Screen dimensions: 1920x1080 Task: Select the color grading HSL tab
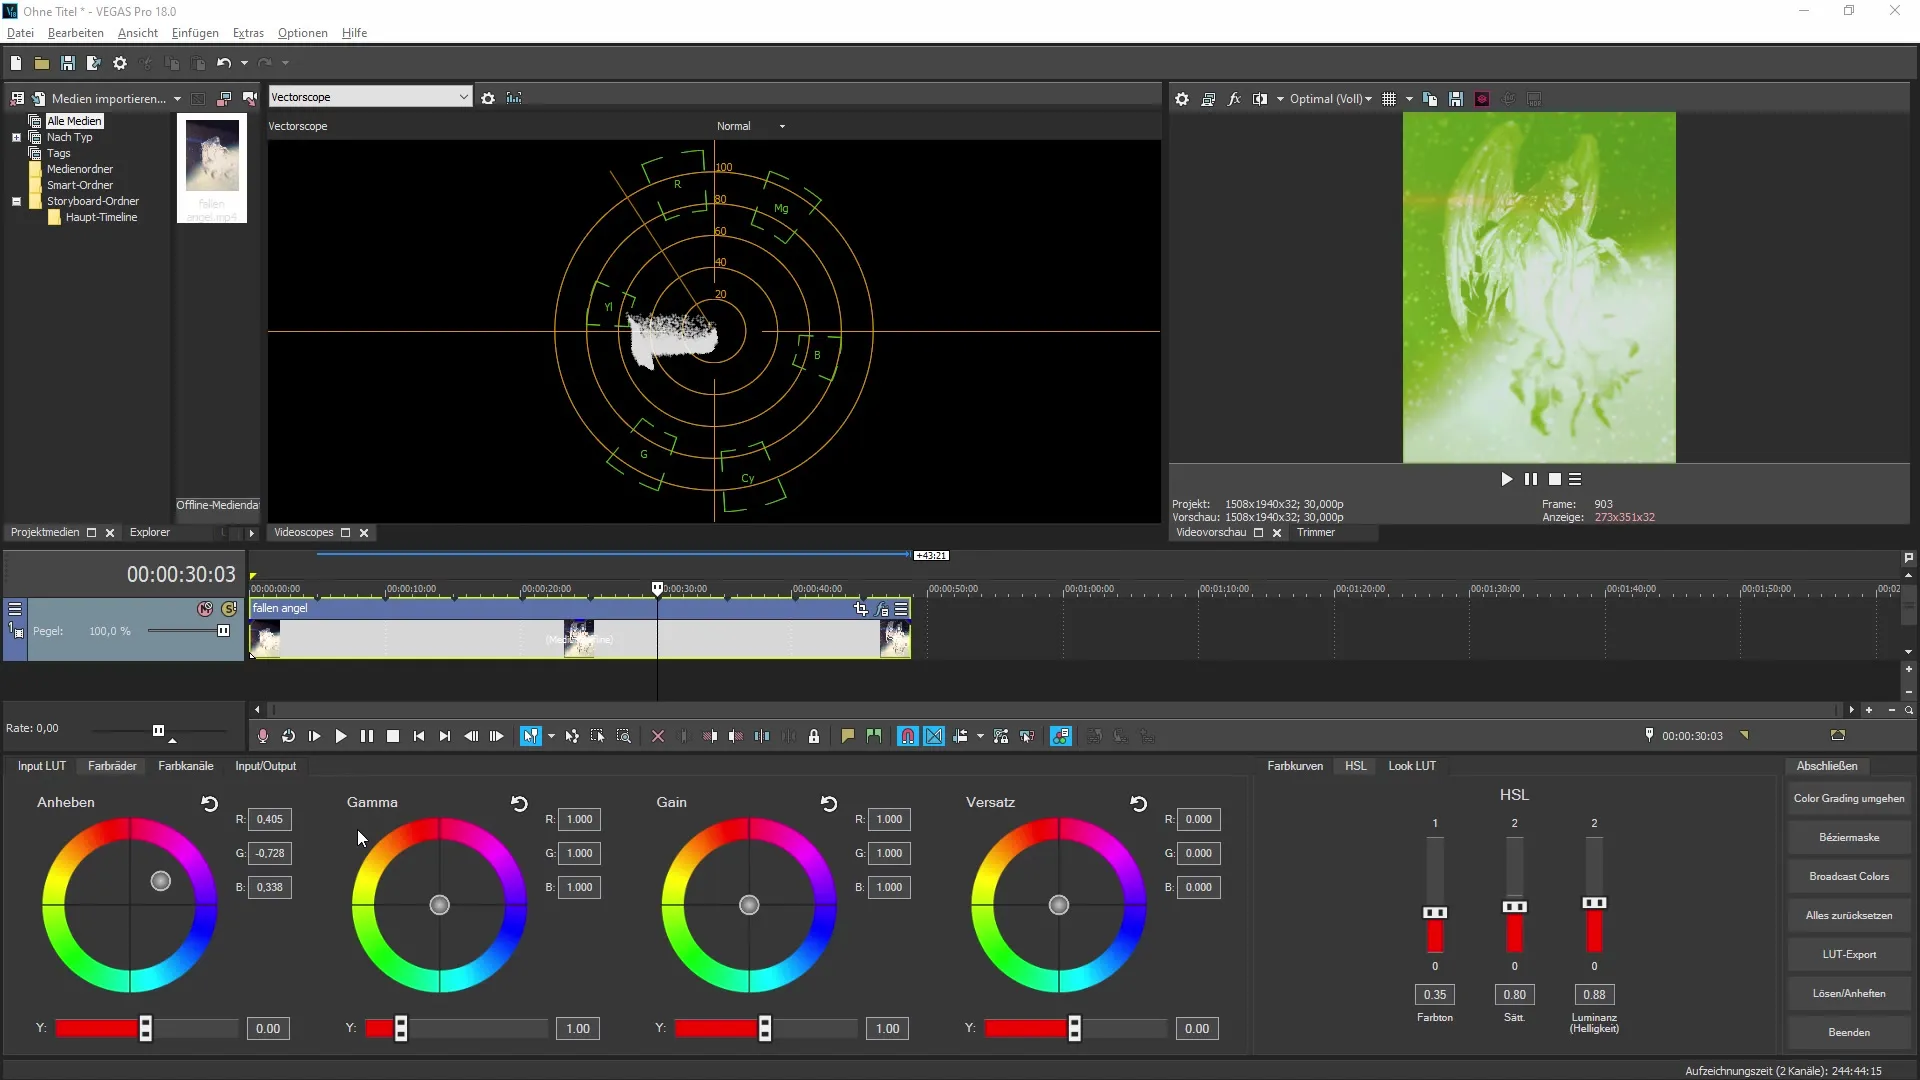click(x=1356, y=765)
